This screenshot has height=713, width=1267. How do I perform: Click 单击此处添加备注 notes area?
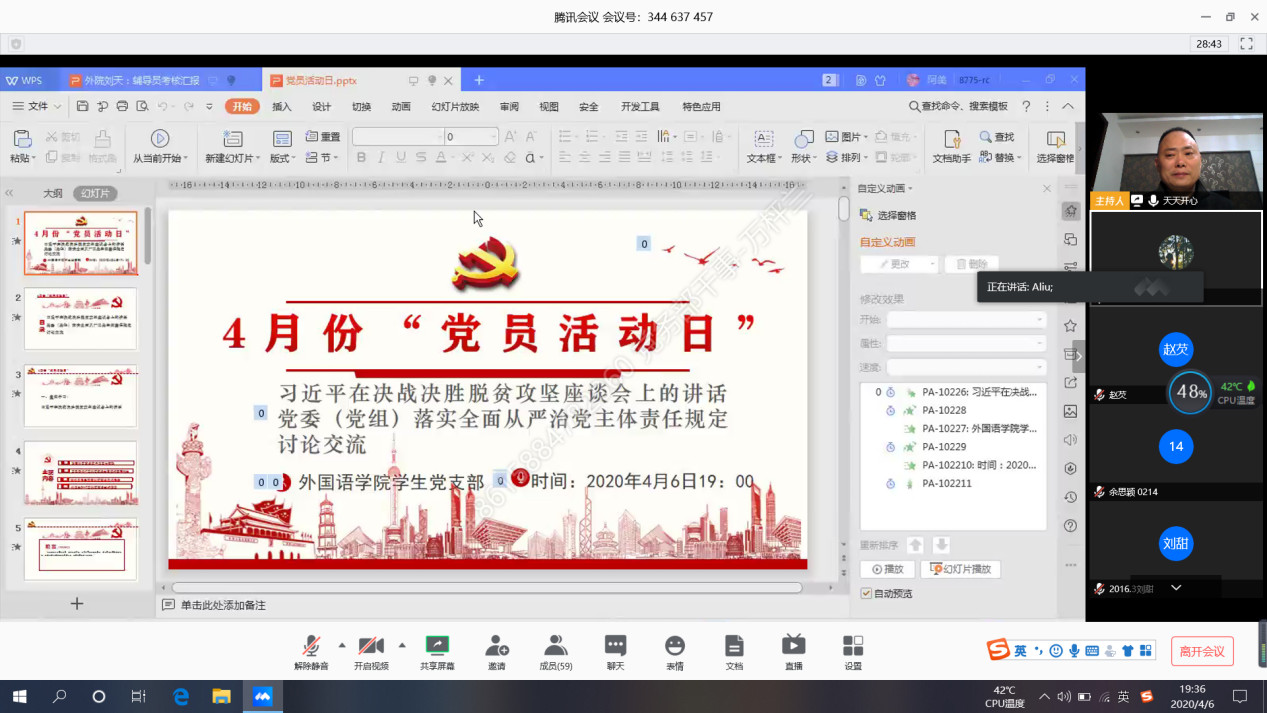click(223, 605)
